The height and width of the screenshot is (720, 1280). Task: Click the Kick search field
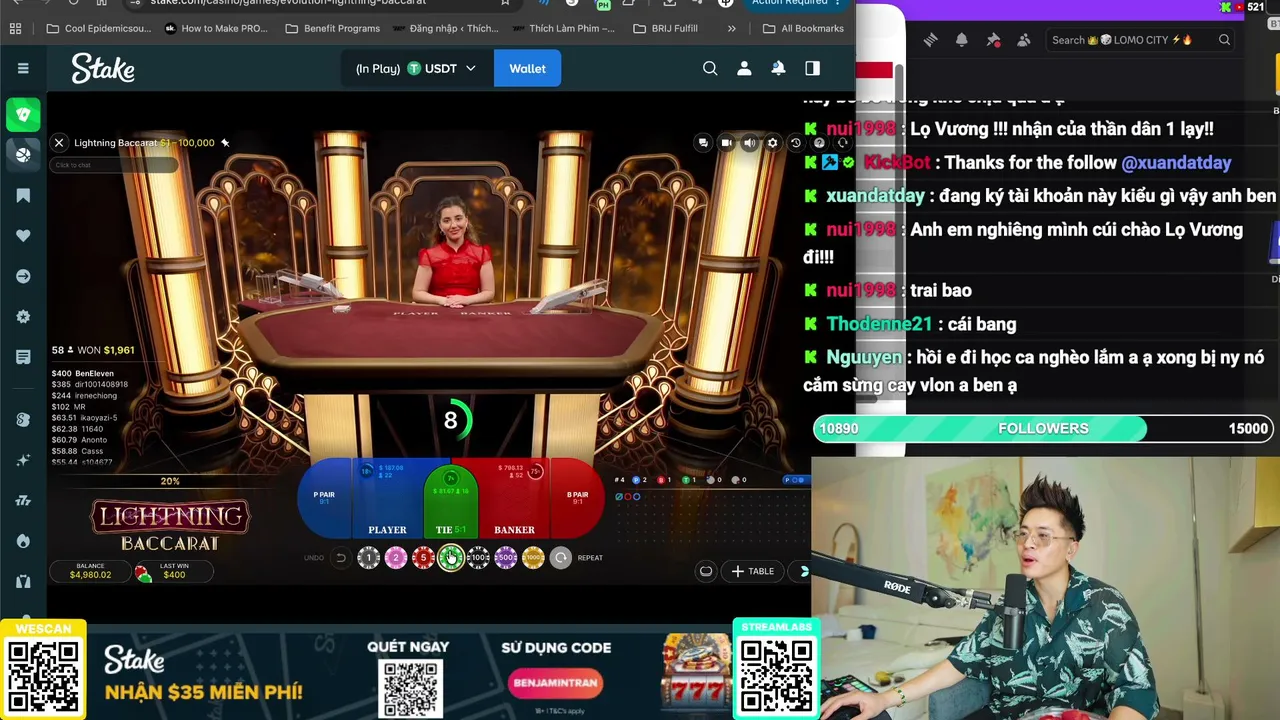coord(1141,40)
